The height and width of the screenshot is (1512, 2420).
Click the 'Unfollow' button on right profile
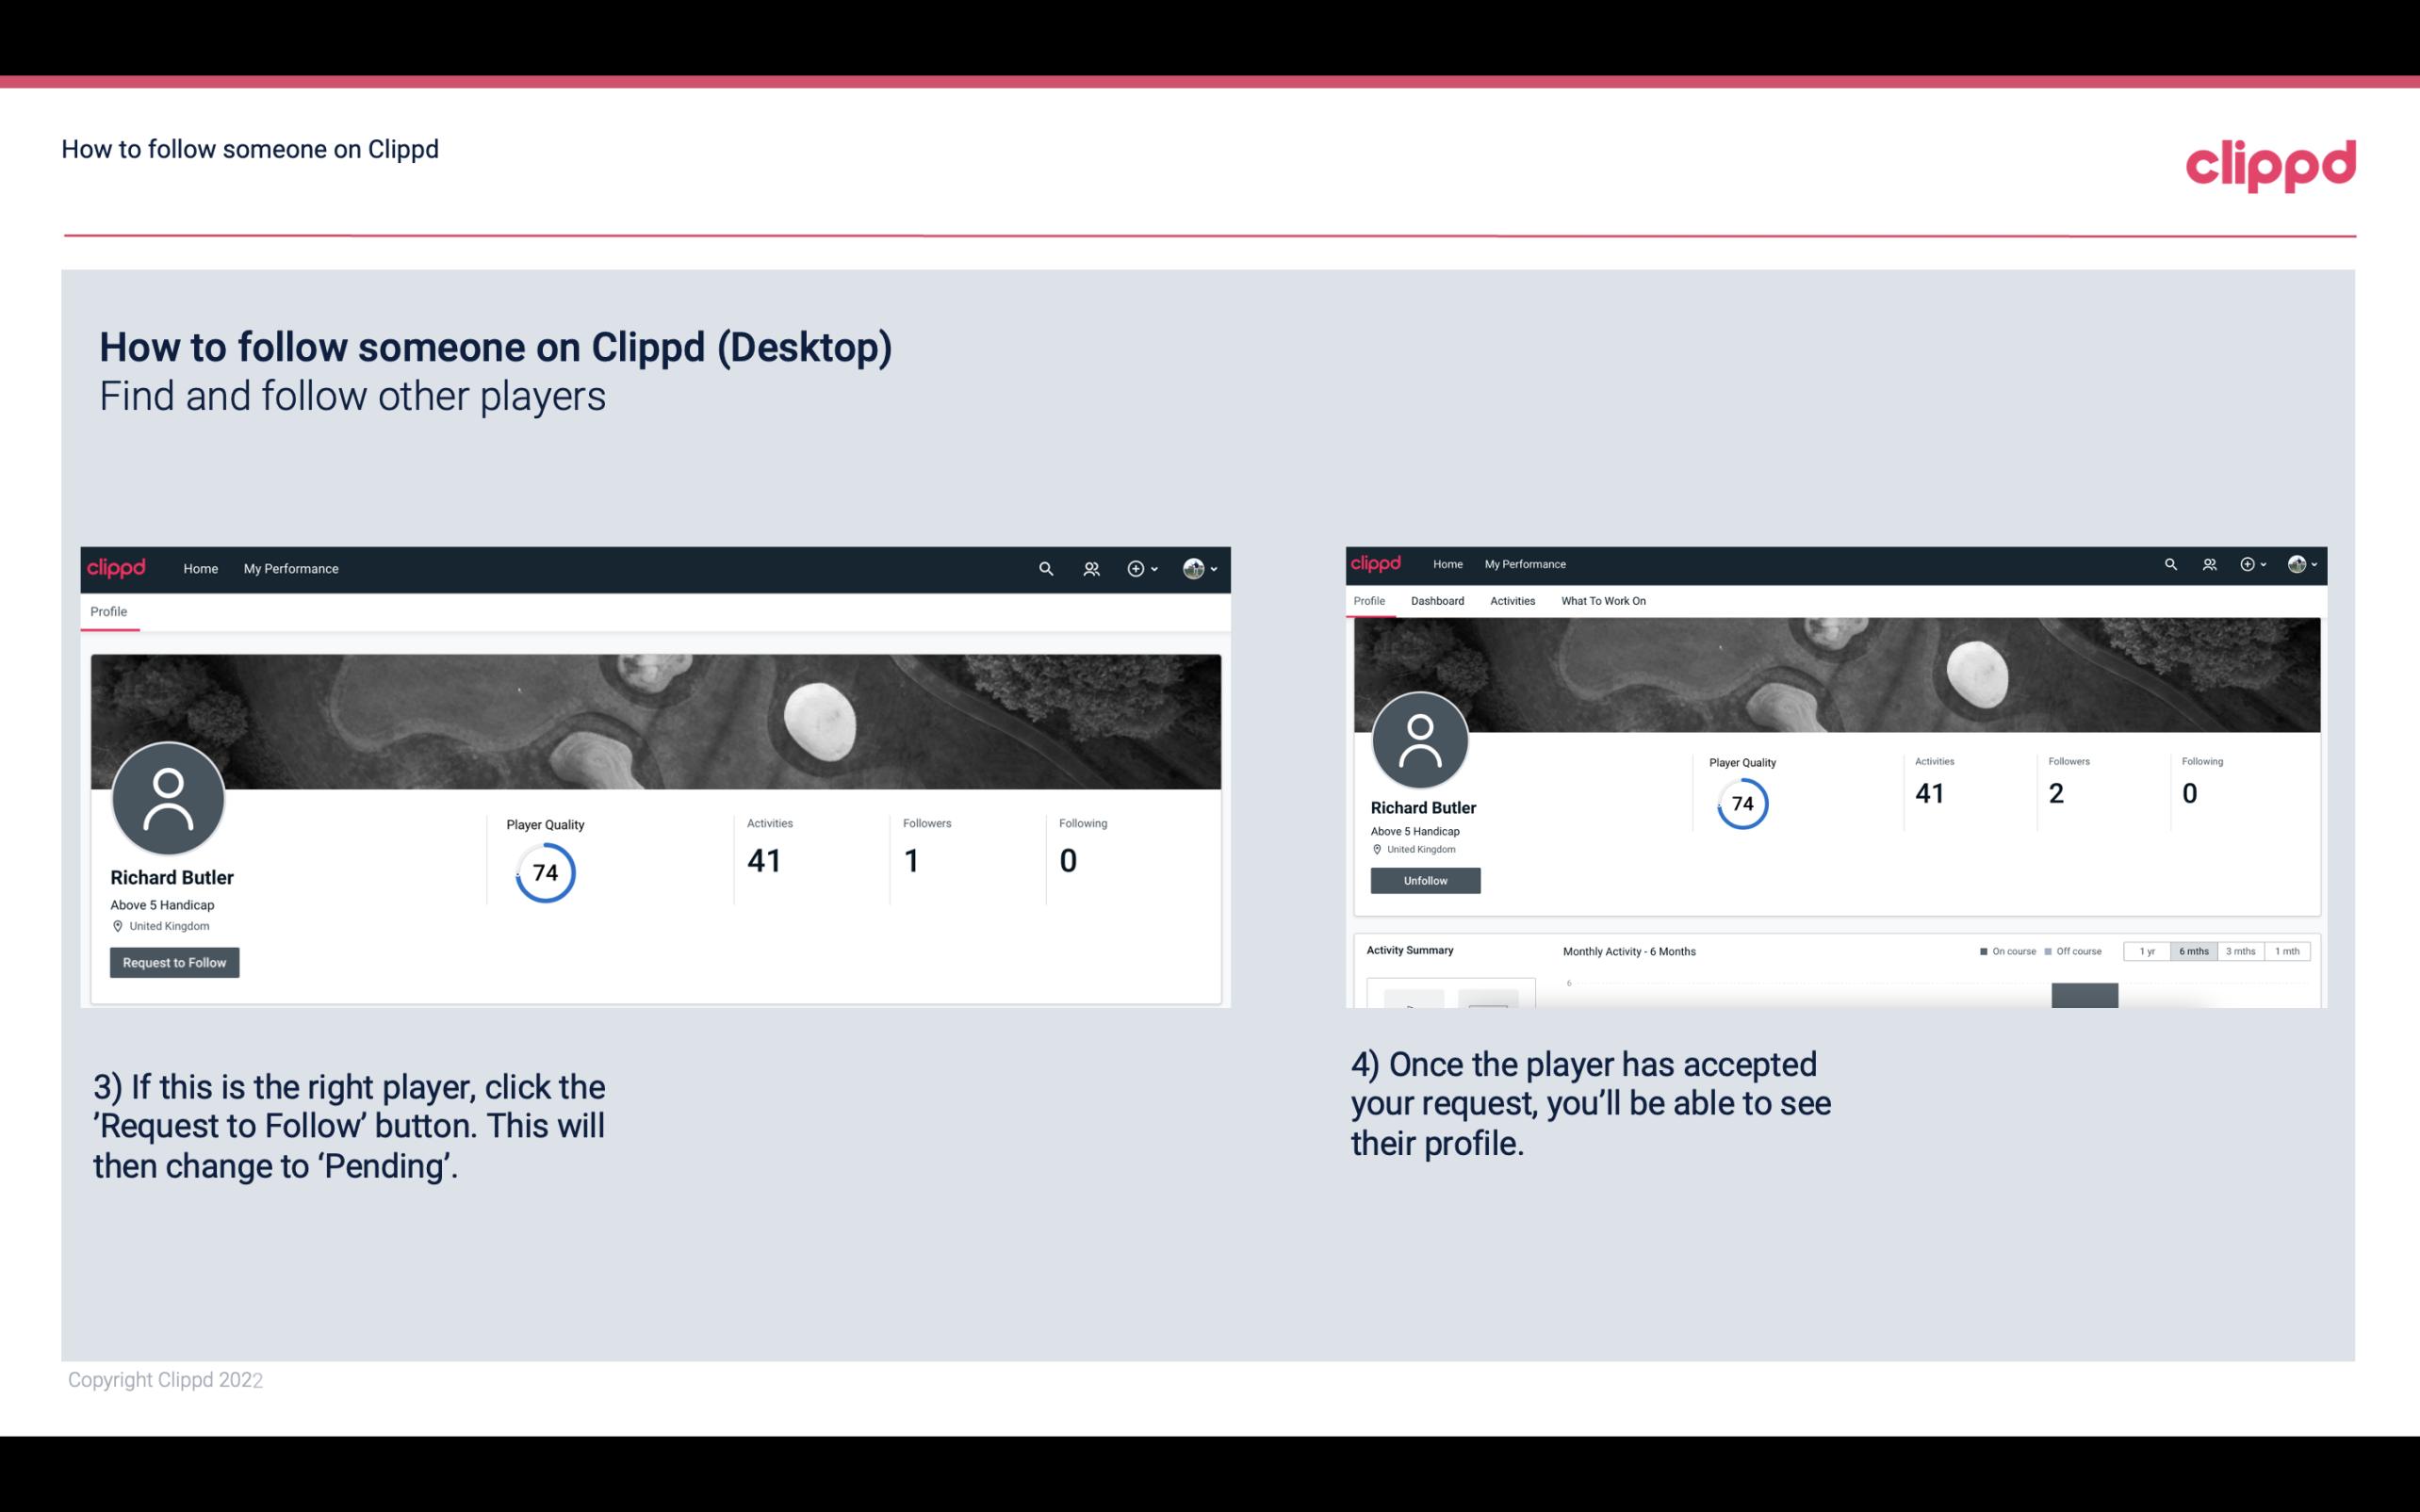click(x=1425, y=880)
